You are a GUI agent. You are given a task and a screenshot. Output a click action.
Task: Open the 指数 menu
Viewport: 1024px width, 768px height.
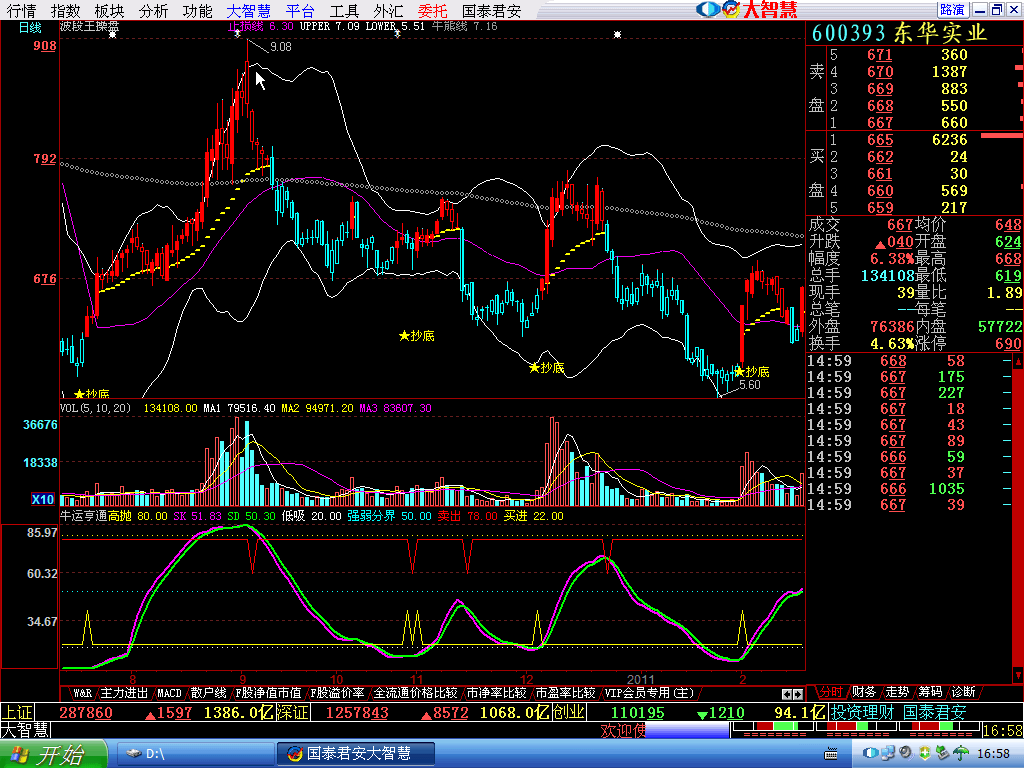[x=65, y=10]
